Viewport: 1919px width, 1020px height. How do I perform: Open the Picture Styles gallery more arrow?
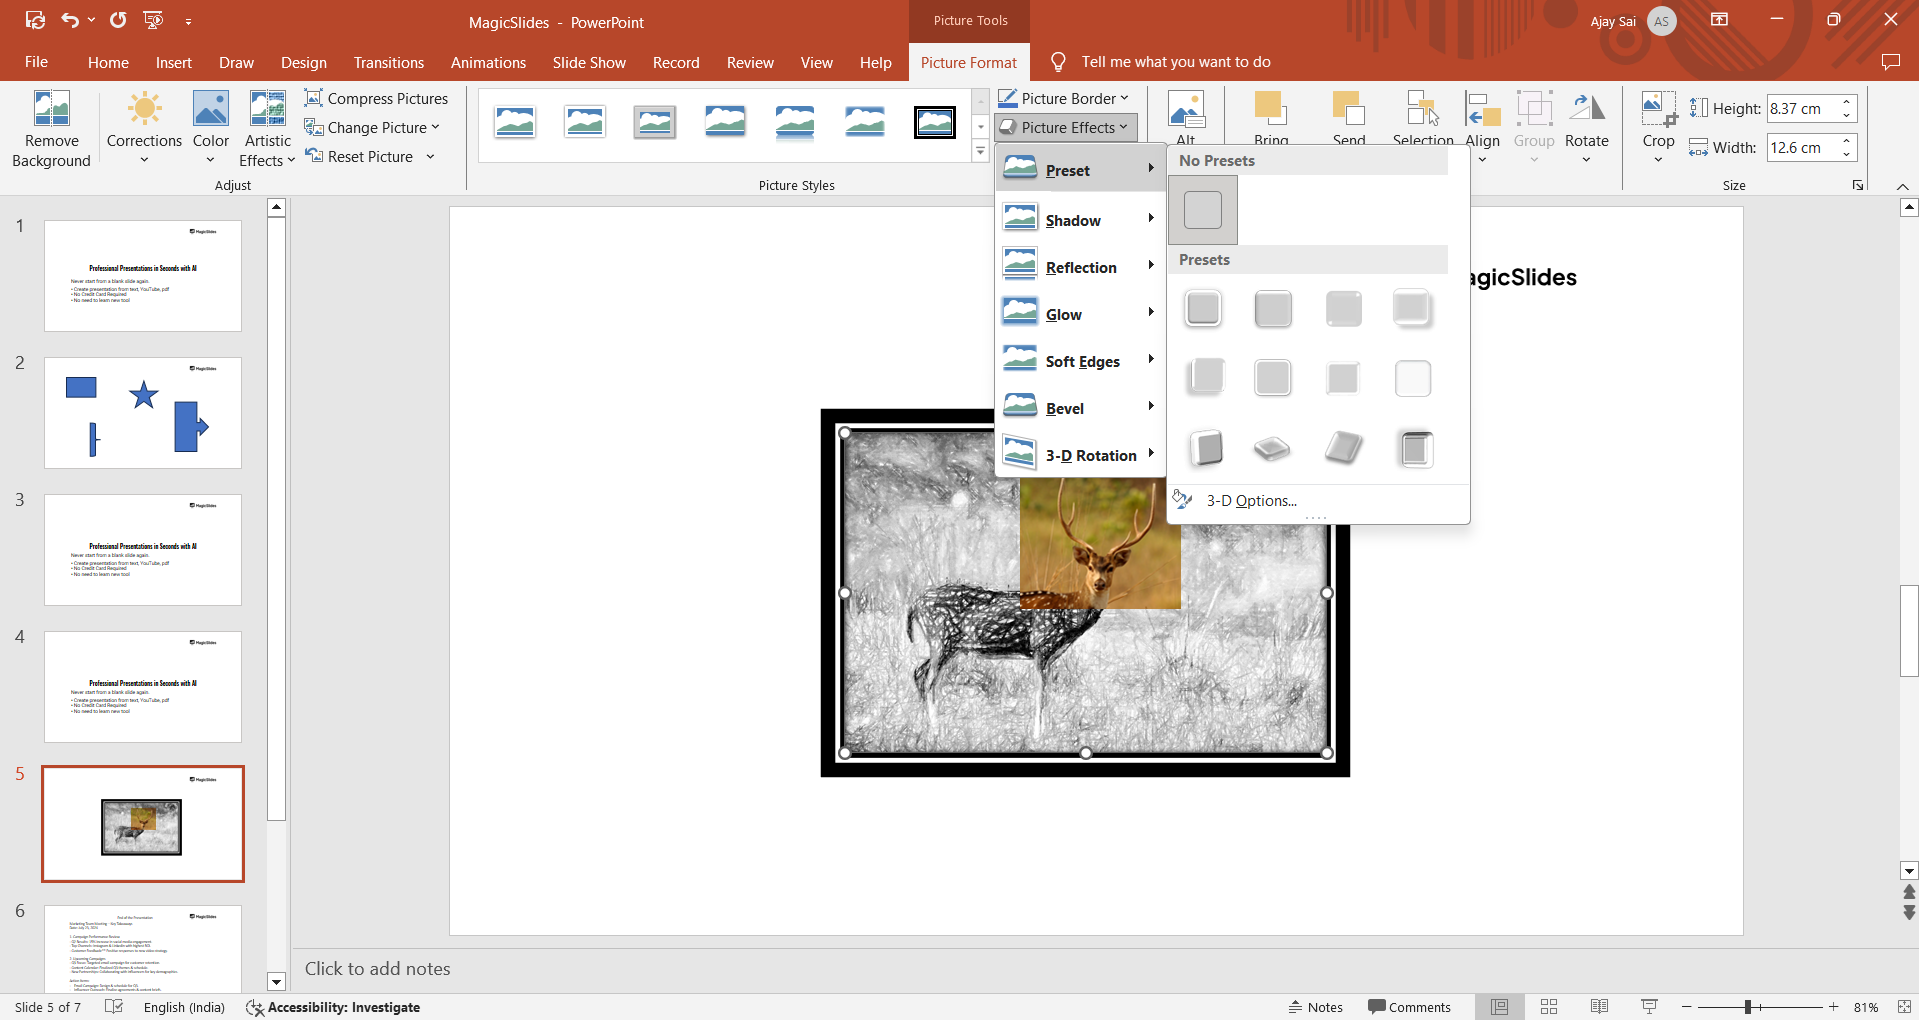pos(978,151)
